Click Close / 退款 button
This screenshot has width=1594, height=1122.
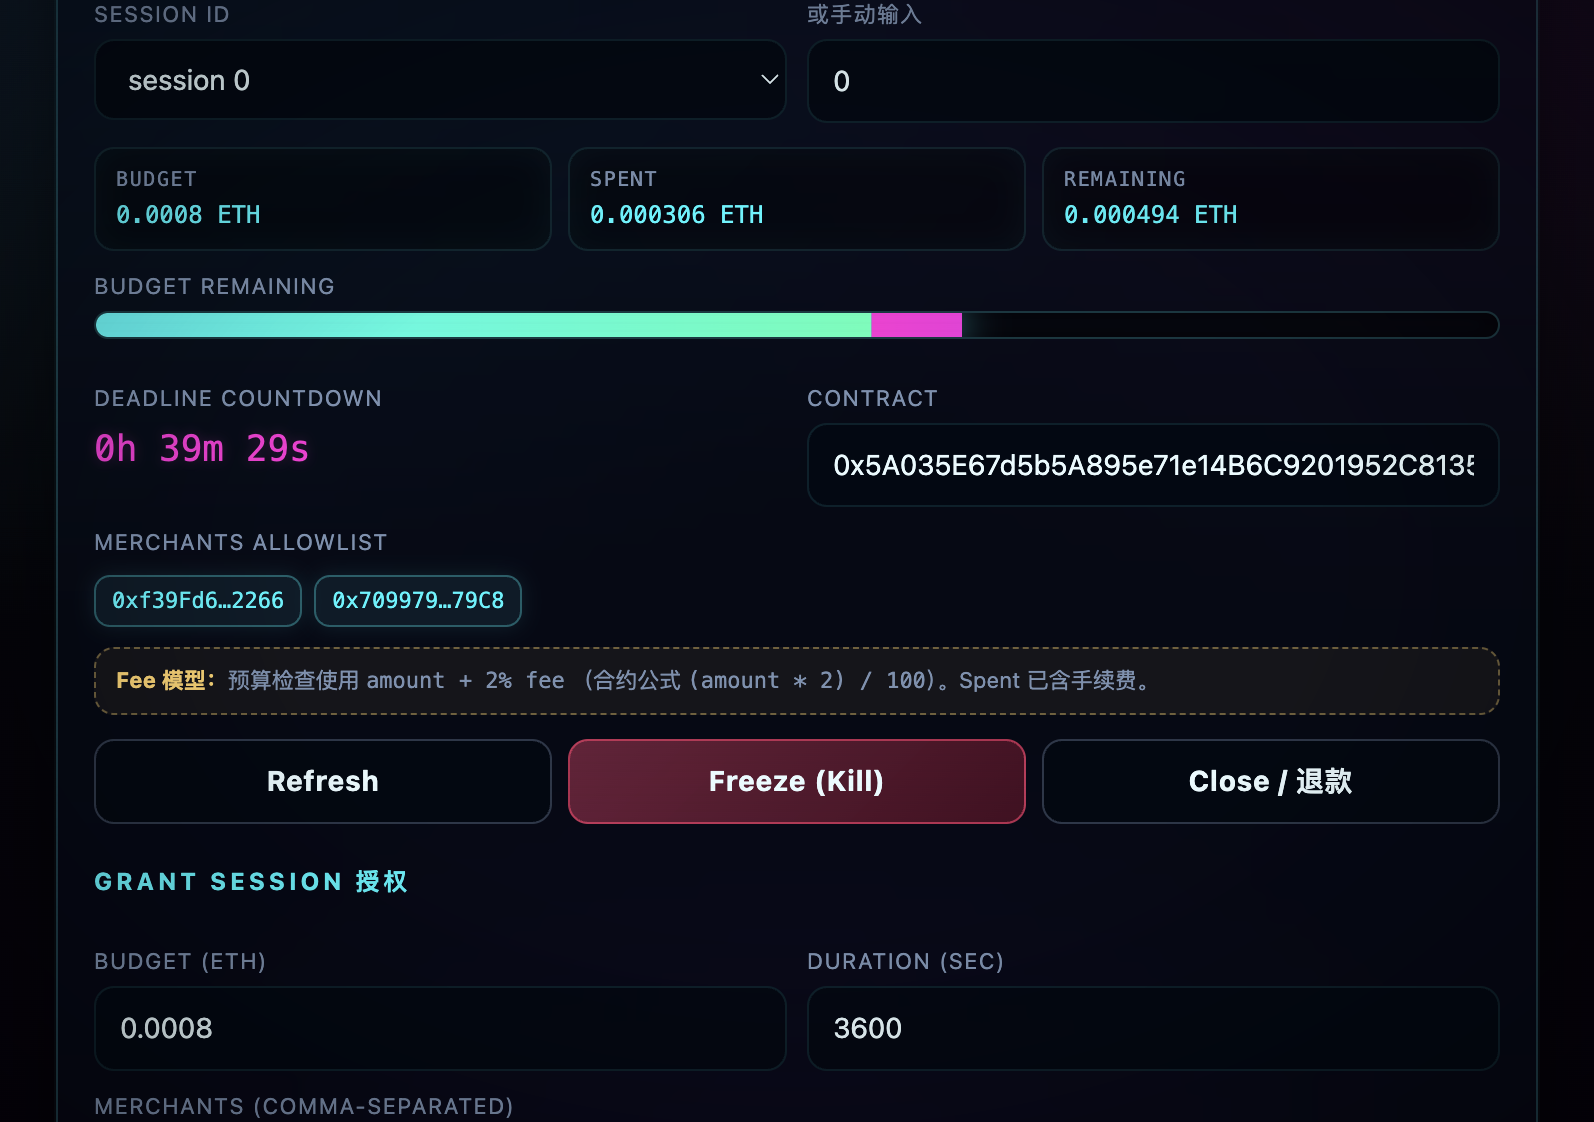tap(1271, 781)
